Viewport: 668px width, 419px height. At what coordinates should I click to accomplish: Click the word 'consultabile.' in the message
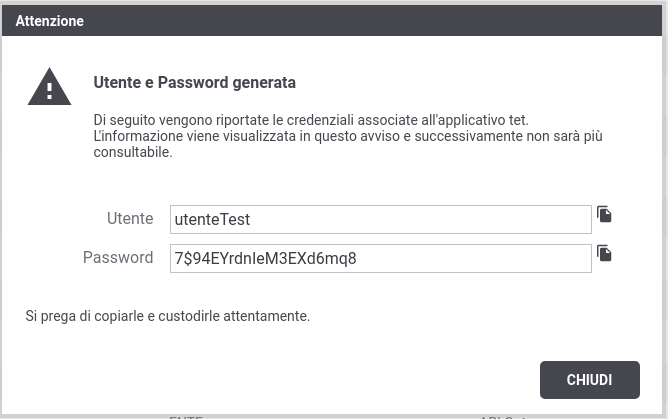[x=133, y=152]
